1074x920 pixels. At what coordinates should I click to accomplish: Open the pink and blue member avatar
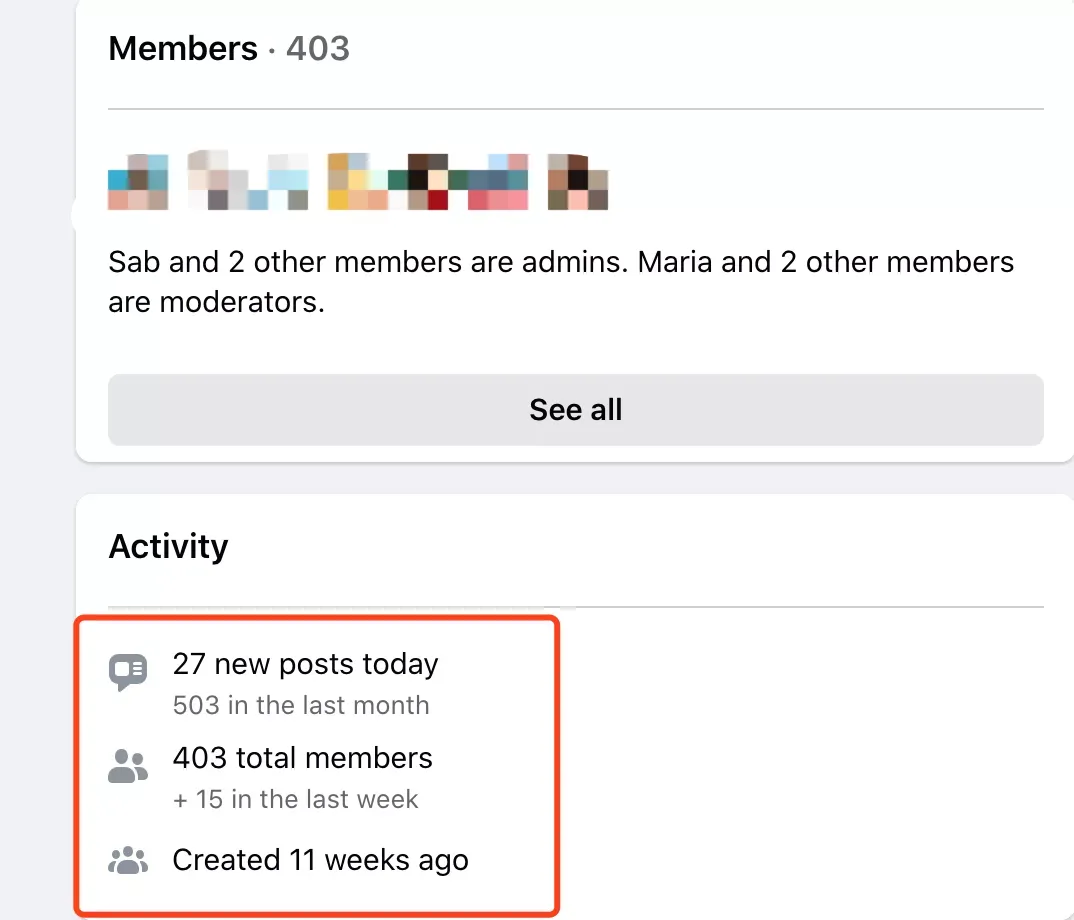tap(498, 182)
